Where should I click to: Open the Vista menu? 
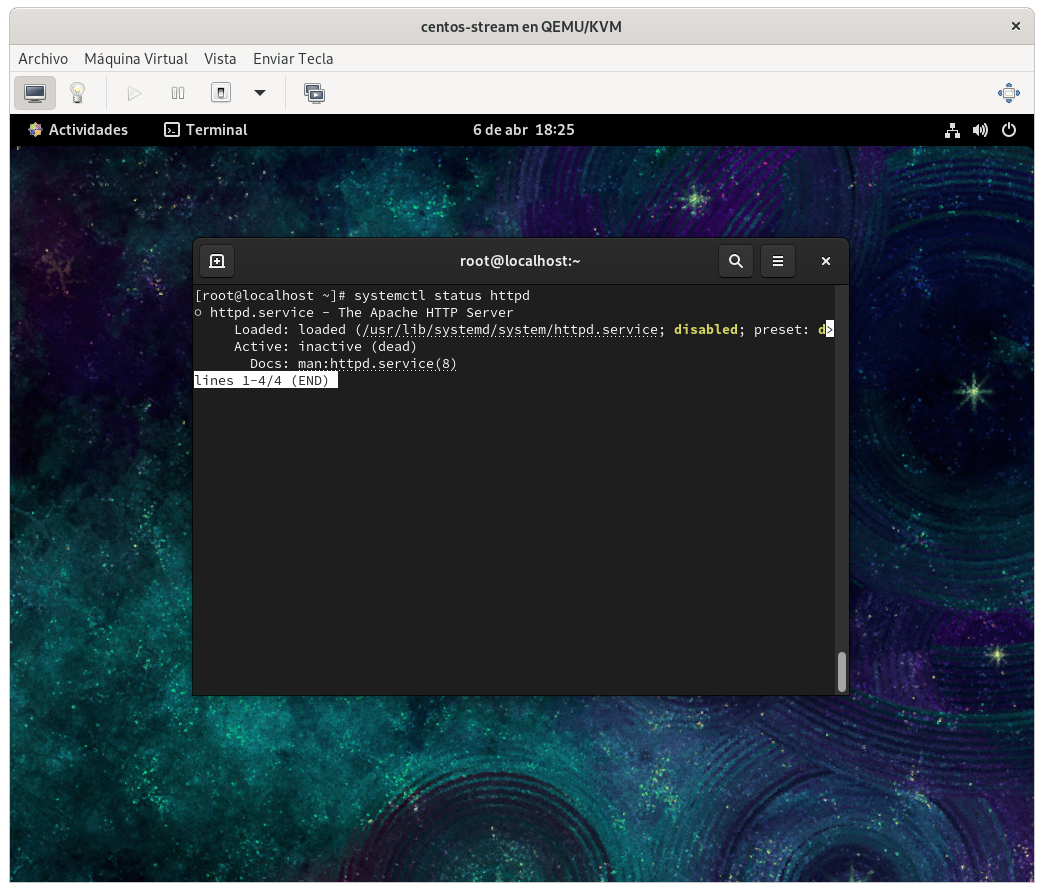click(x=220, y=59)
